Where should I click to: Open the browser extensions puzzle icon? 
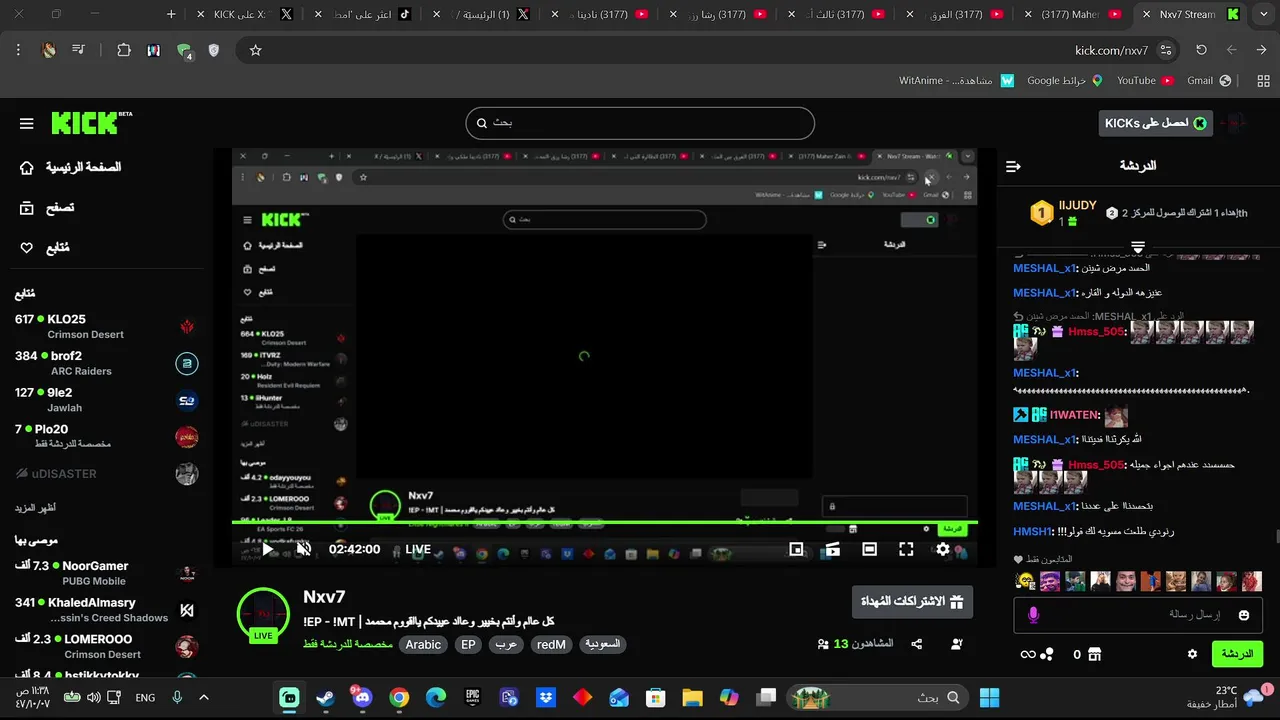[124, 50]
